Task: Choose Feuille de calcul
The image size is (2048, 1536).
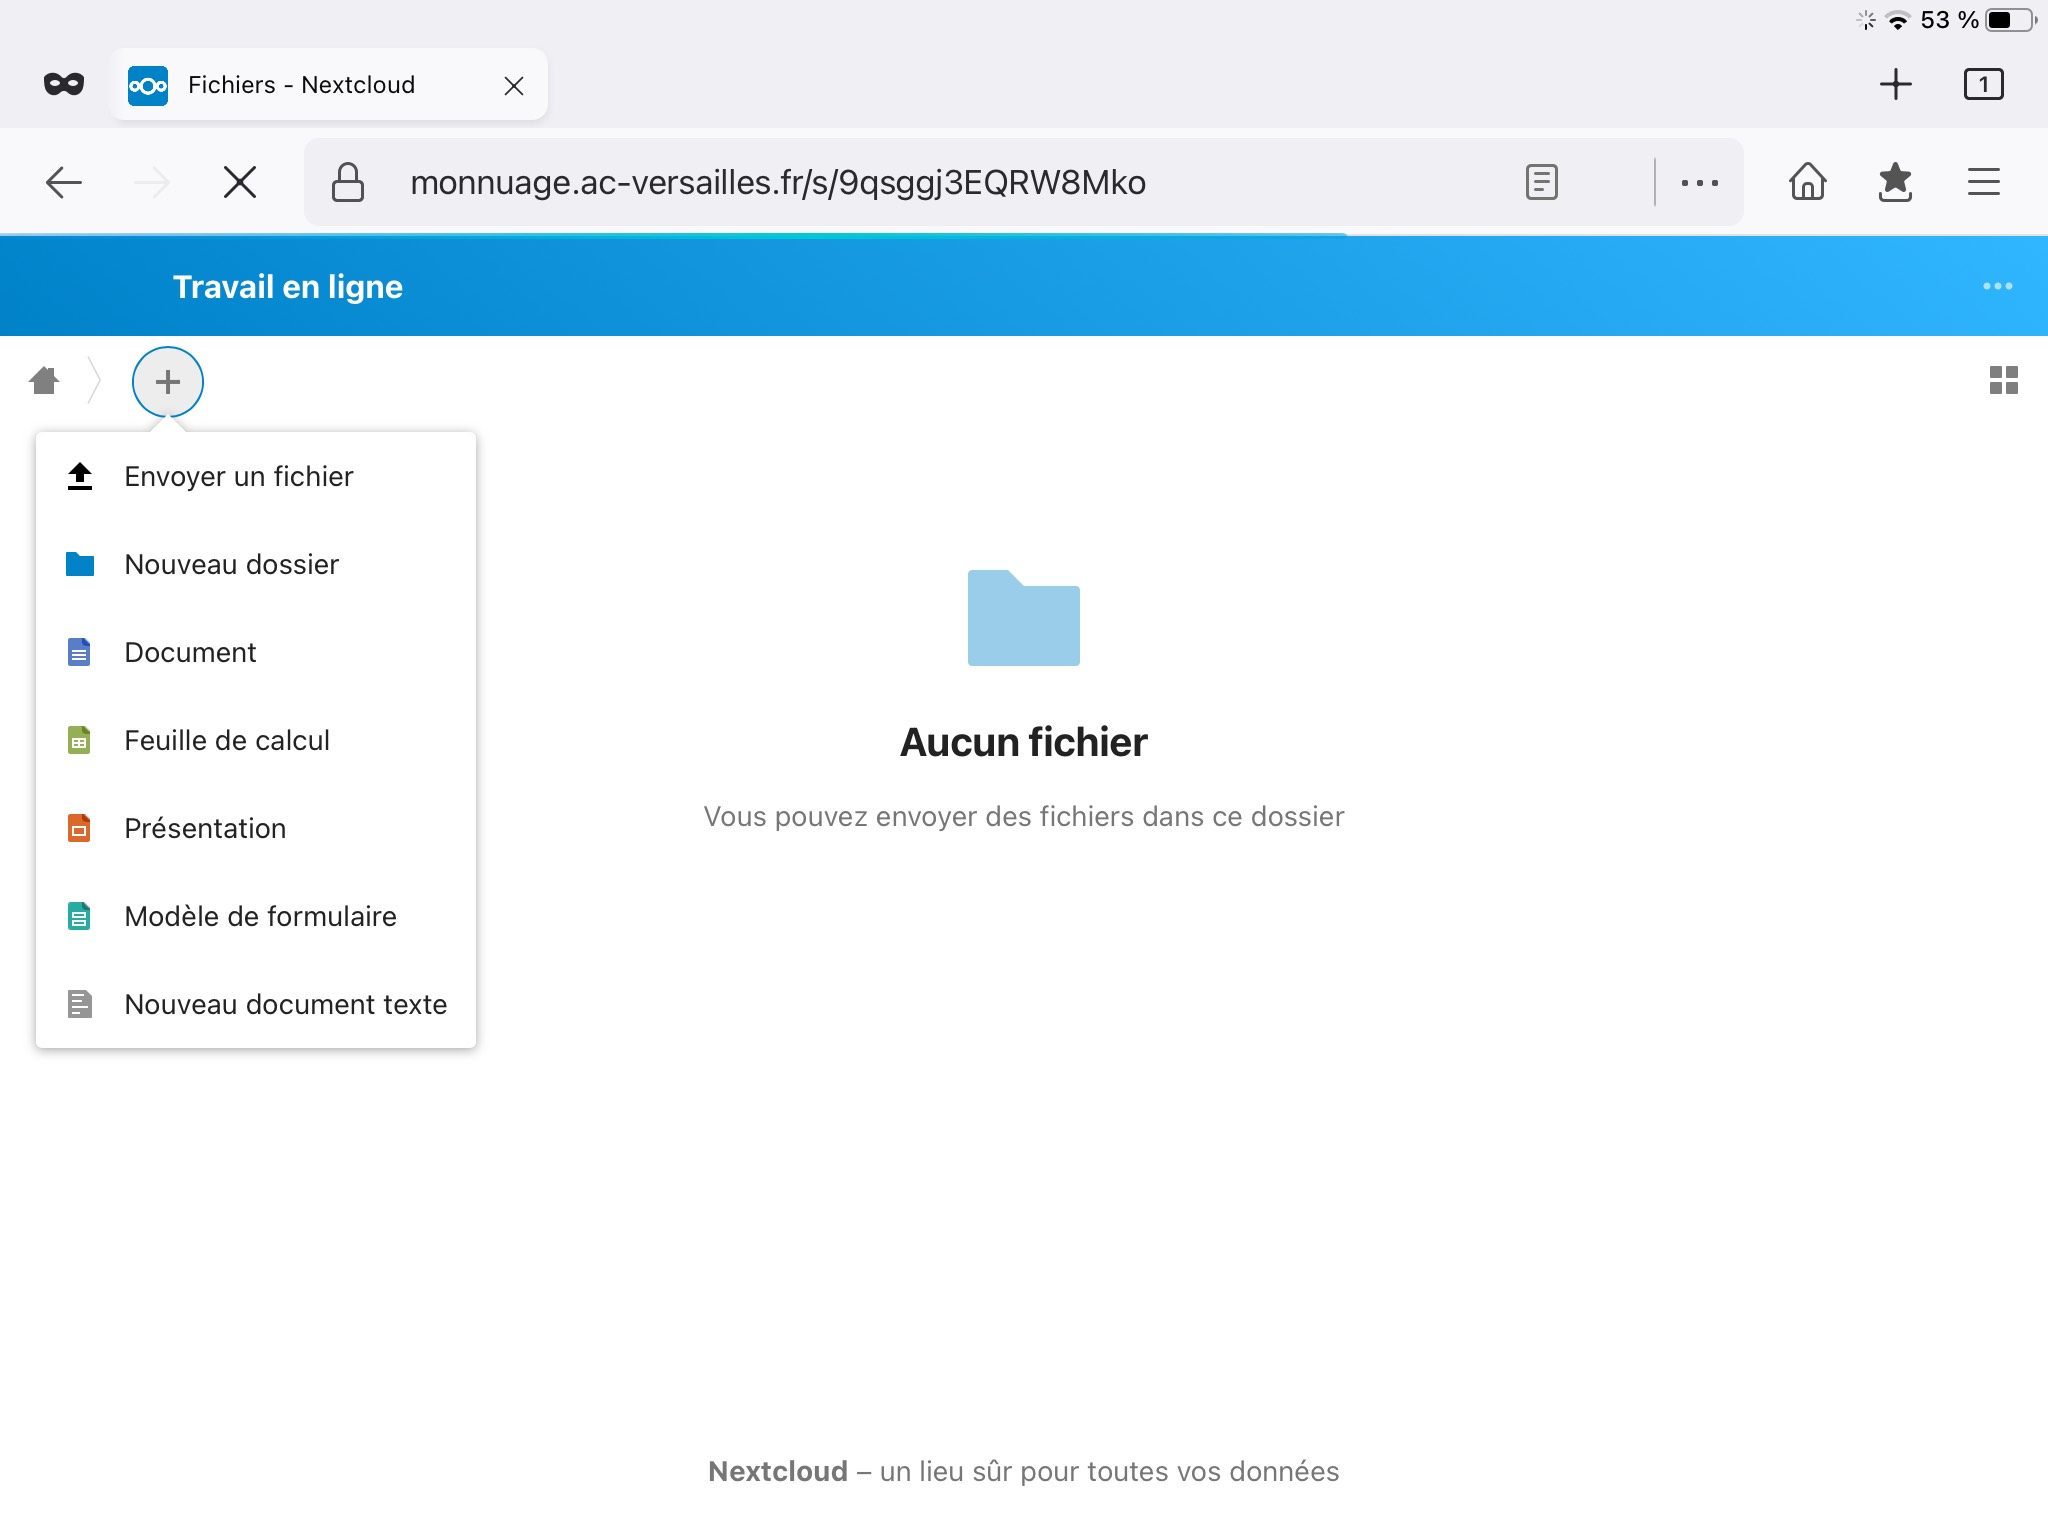Action: click(226, 741)
